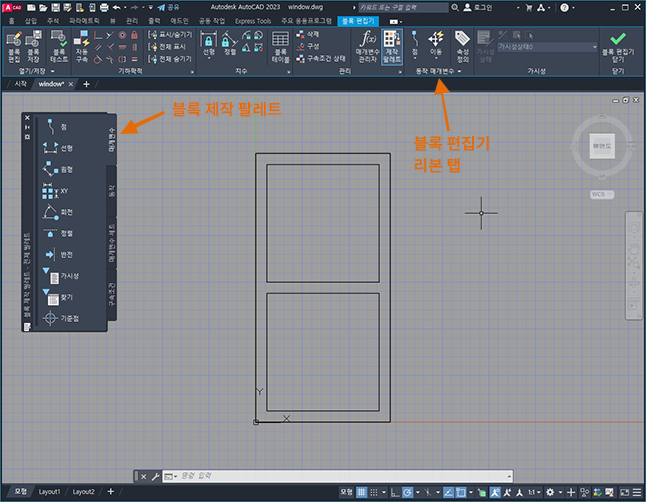Toggle the 제작 팔레트 (Authoring Palettes) ribbon button
This screenshot has width=646, height=502.
point(392,47)
